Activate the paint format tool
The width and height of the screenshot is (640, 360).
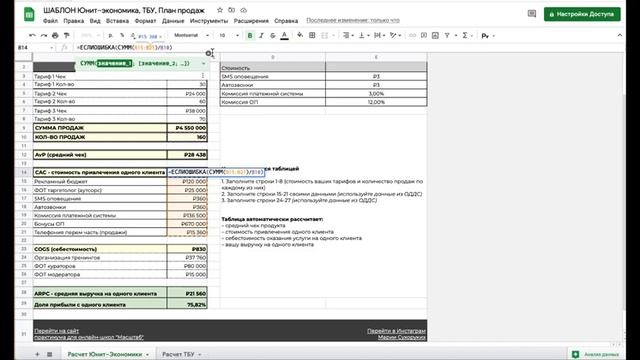pyautogui.click(x=67, y=36)
